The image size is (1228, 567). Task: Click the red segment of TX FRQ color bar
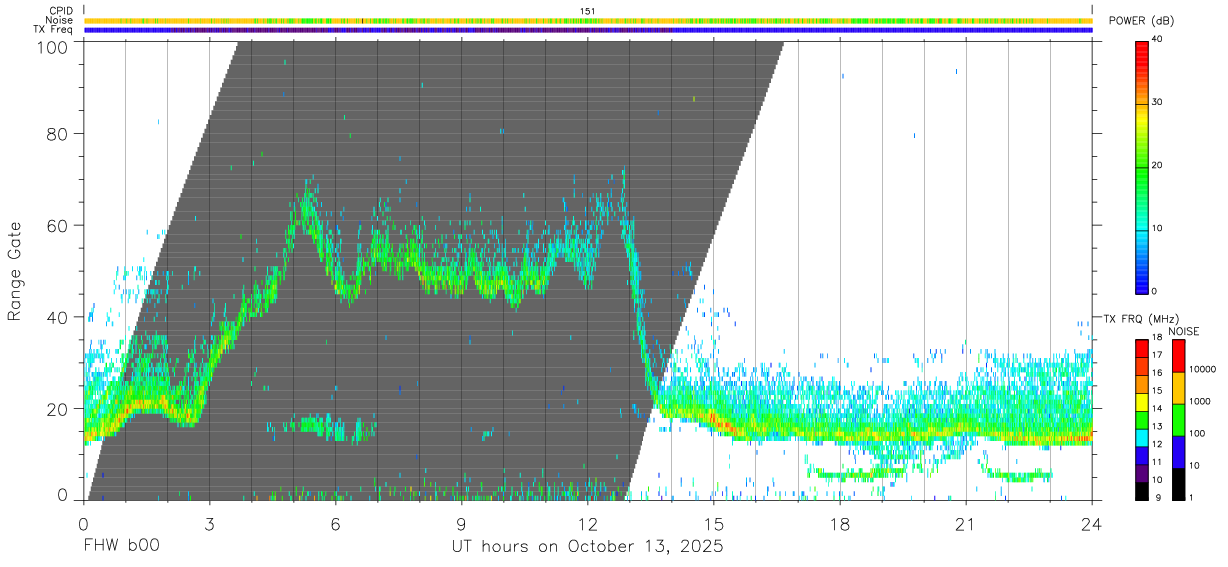1142,348
